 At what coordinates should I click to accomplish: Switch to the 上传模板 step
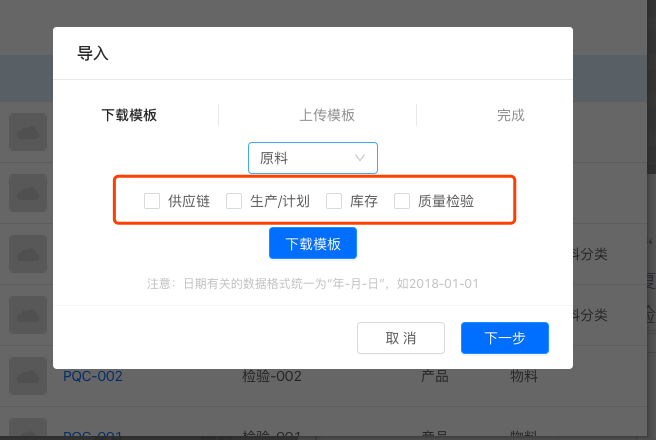[327, 115]
